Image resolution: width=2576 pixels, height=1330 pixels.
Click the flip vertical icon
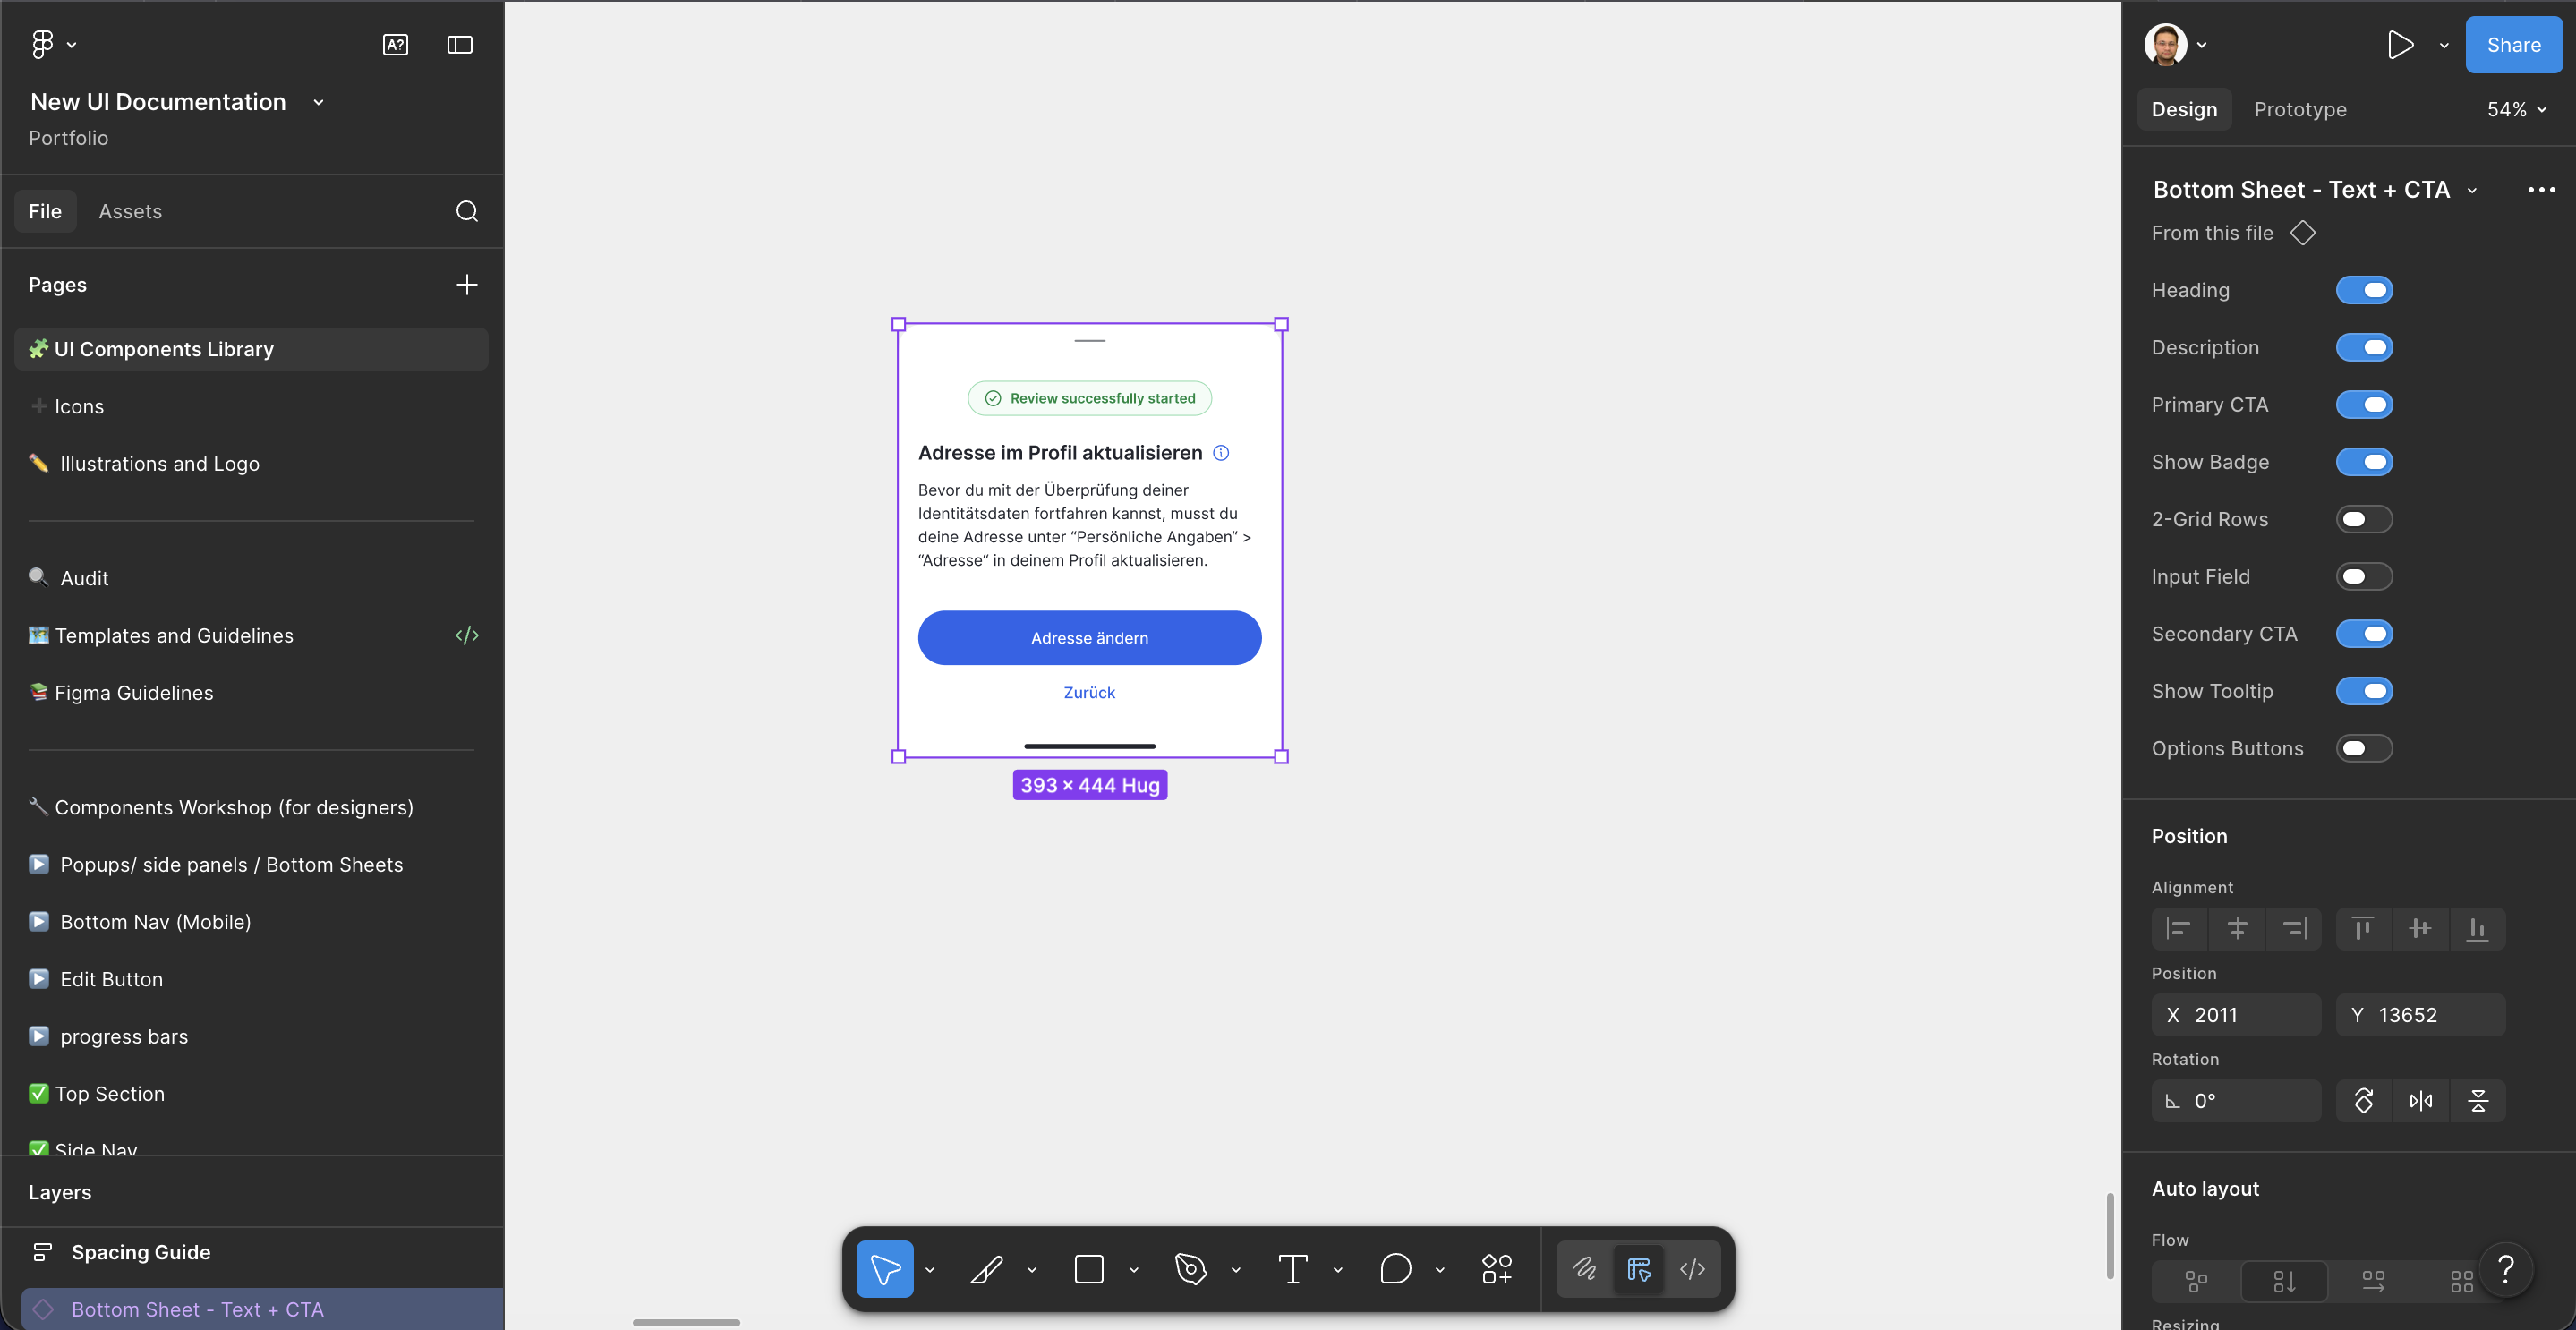(2478, 1101)
